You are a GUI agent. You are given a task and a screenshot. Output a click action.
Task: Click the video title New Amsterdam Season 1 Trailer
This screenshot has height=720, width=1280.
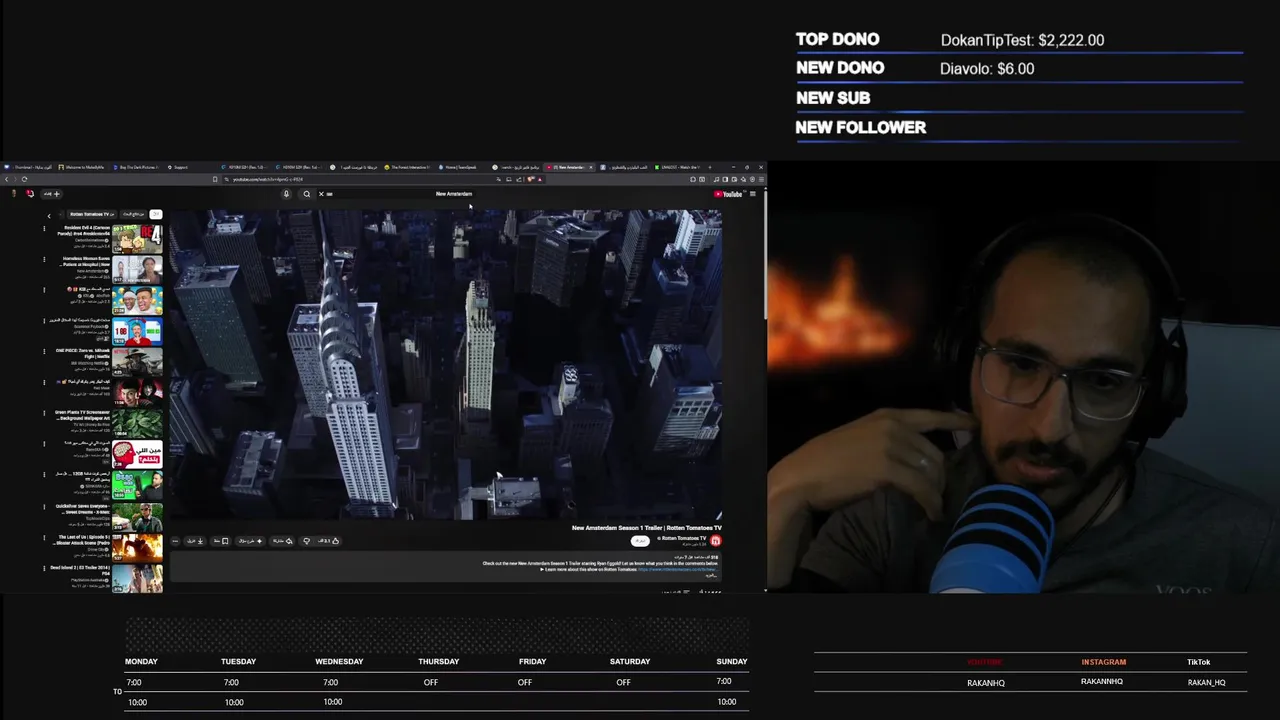click(x=646, y=528)
